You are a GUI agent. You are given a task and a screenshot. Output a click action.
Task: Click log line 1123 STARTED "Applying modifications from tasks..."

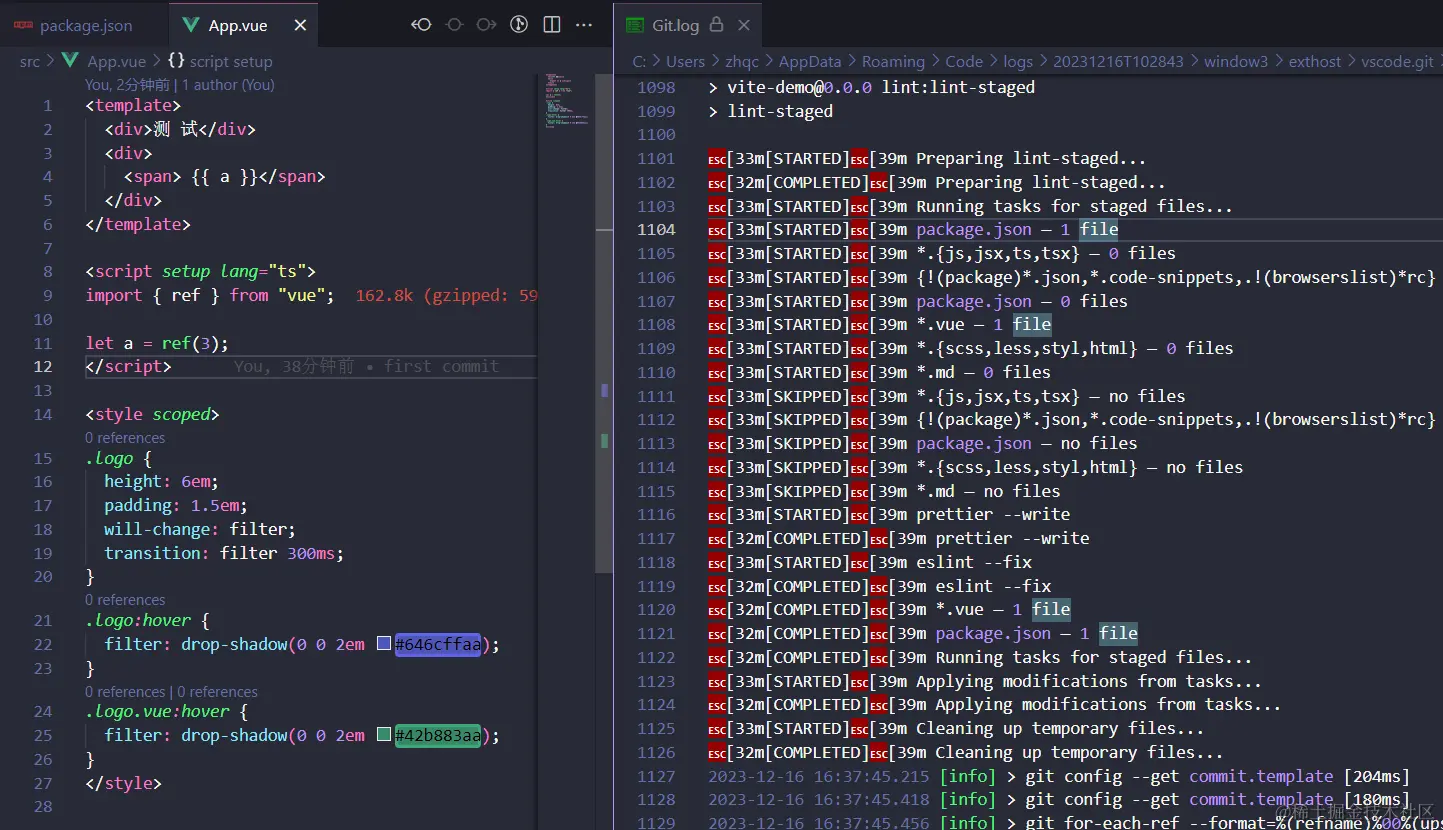click(984, 681)
